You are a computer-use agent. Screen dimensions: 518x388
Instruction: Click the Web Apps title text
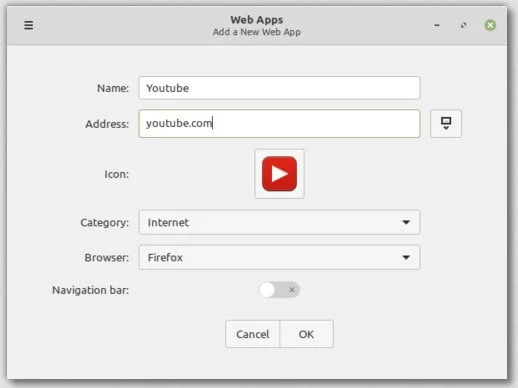coord(257,20)
